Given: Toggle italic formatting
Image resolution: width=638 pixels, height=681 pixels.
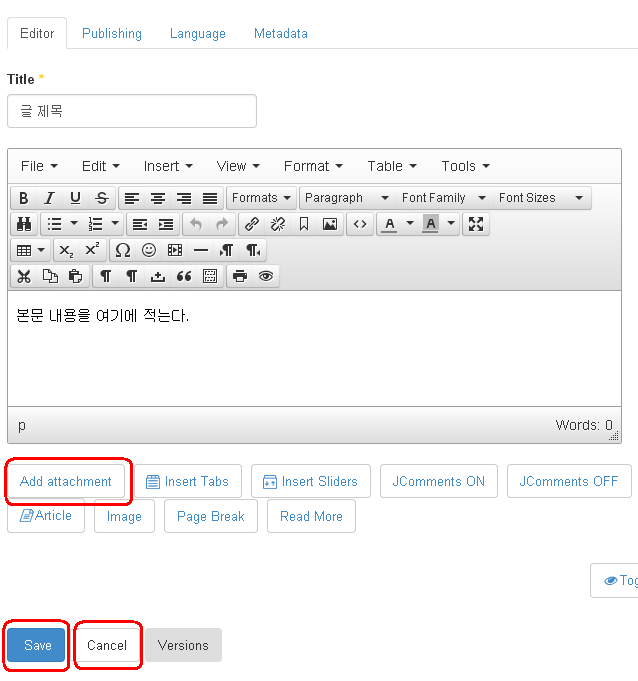Looking at the screenshot, I should [x=50, y=198].
